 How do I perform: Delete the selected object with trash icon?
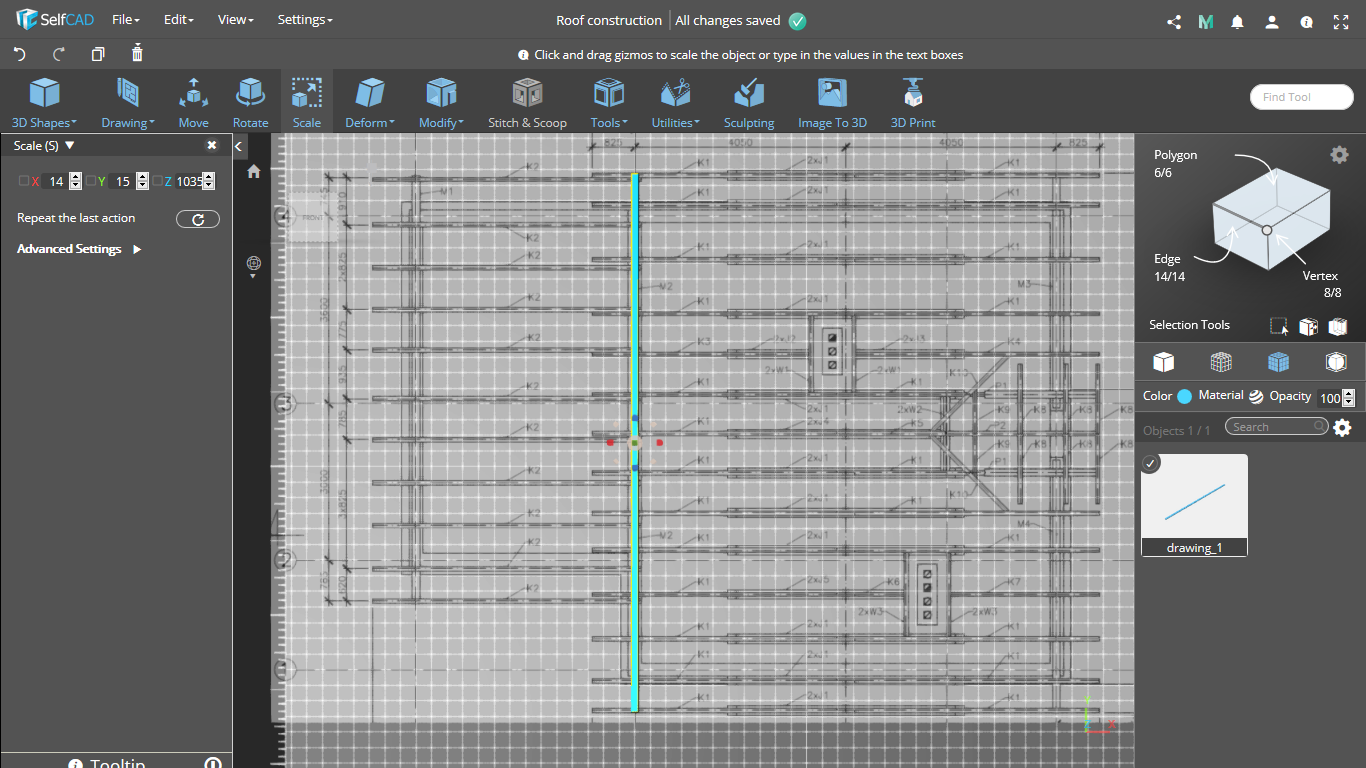137,53
